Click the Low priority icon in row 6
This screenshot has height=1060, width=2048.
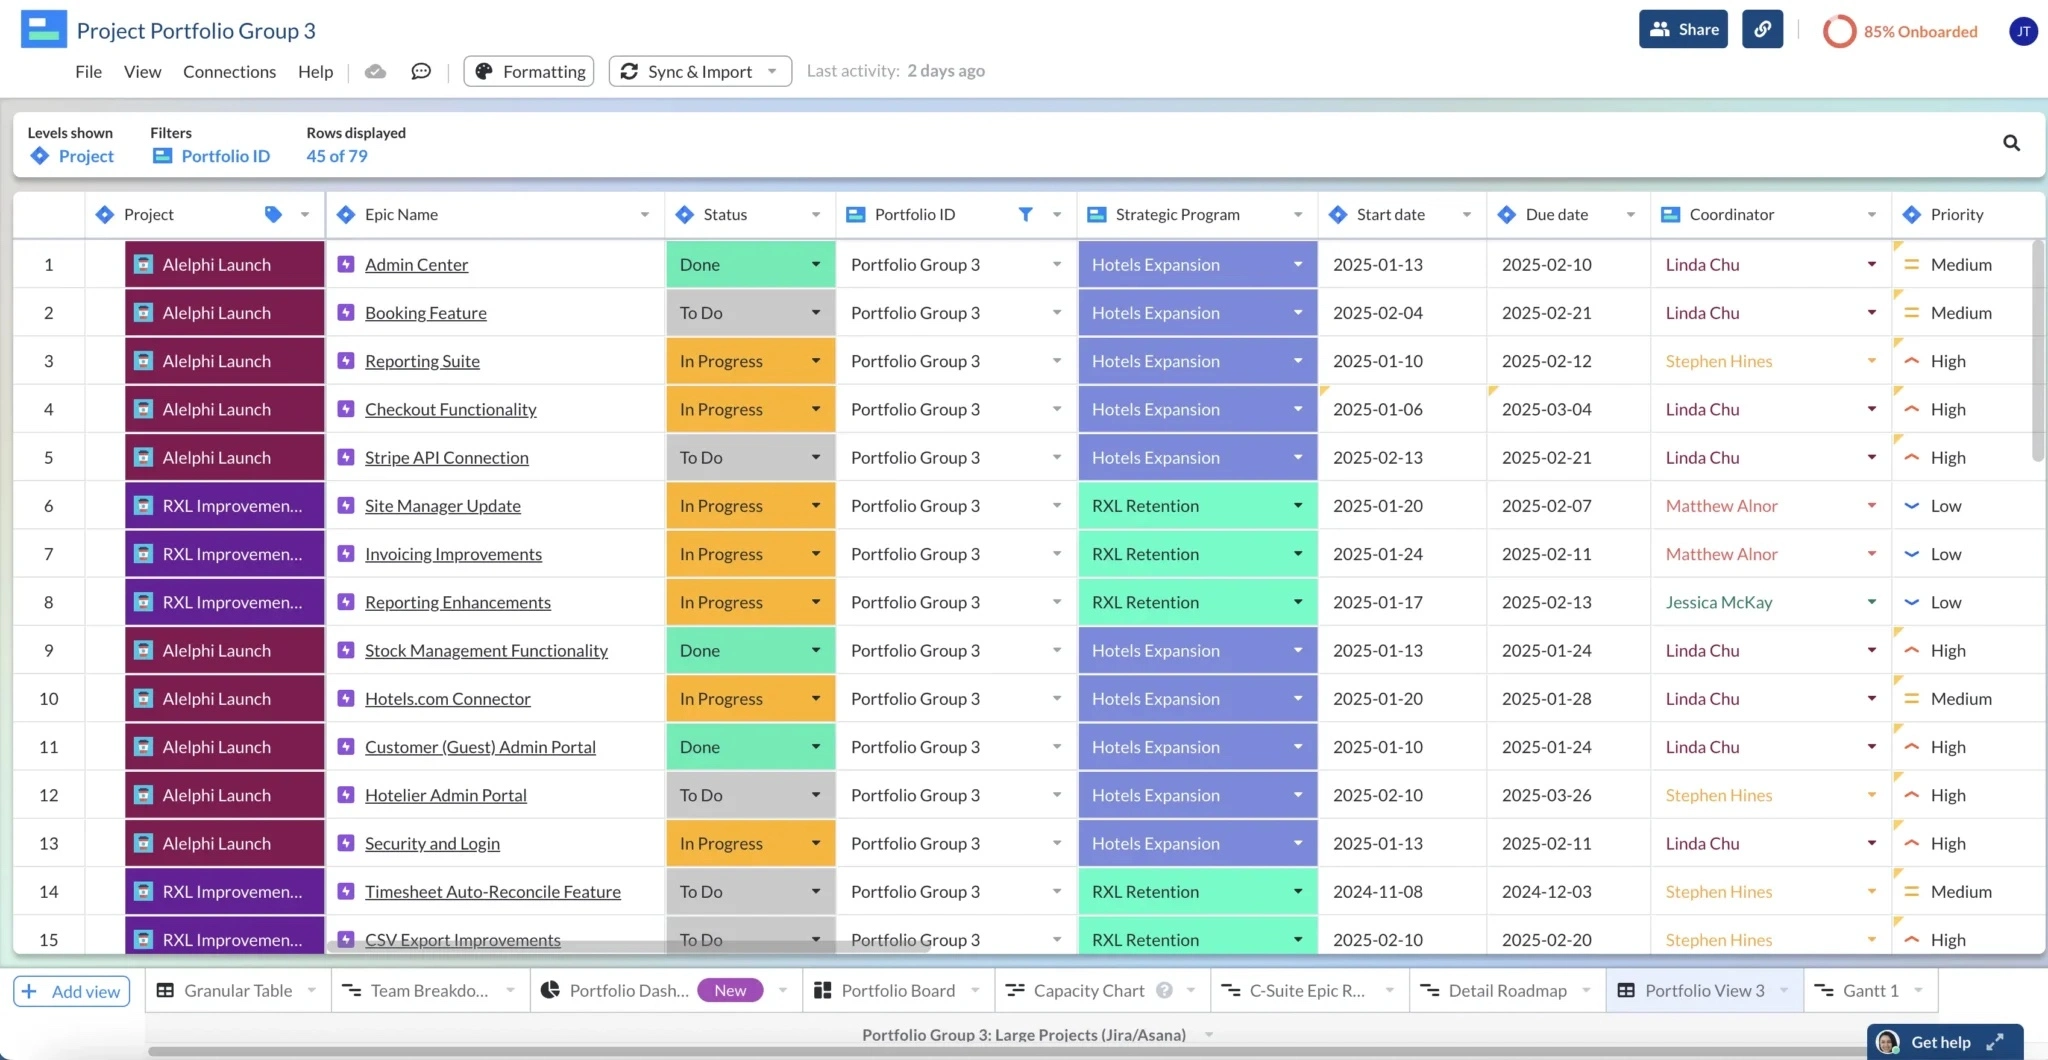pyautogui.click(x=1911, y=506)
